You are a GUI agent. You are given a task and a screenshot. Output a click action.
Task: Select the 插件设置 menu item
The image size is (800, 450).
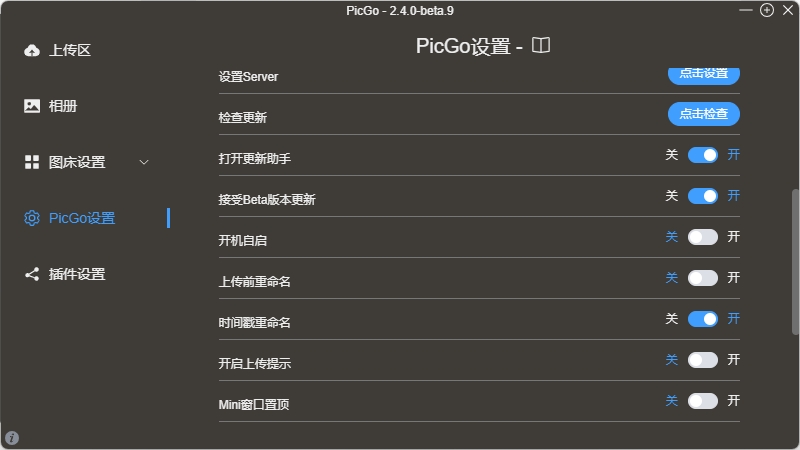pyautogui.click(x=77, y=274)
